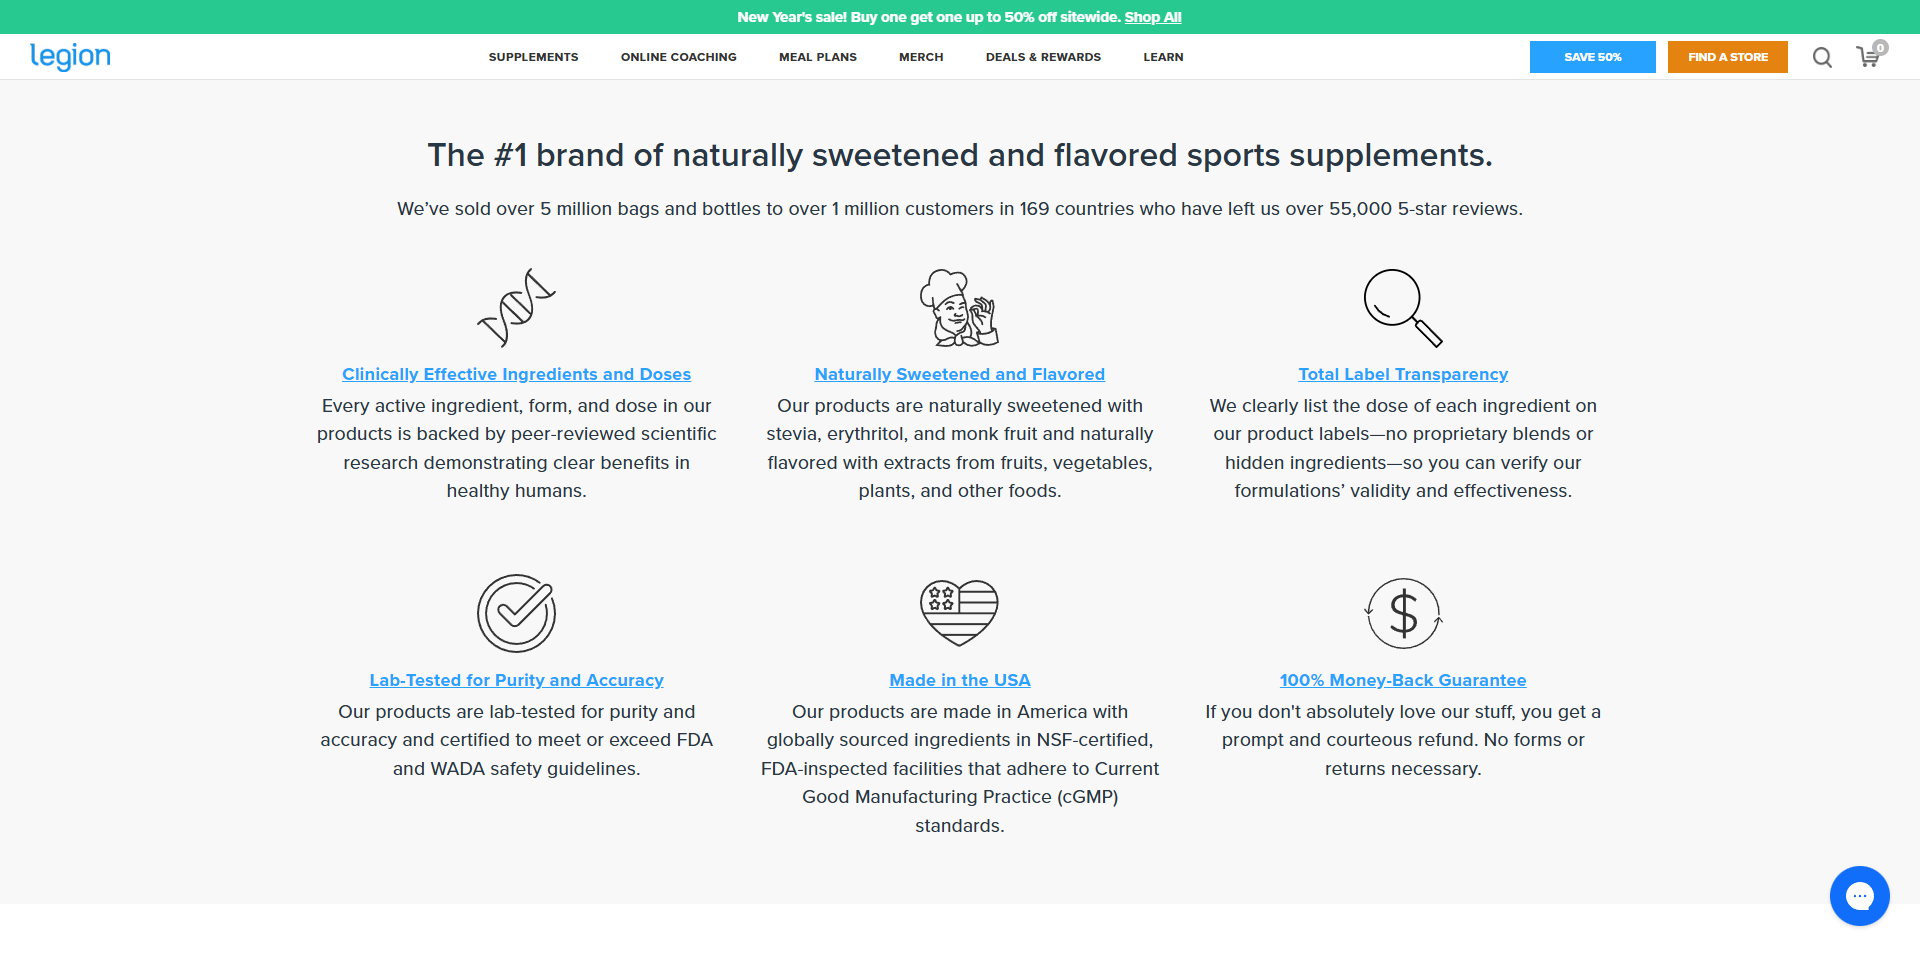This screenshot has height=953, width=1920.
Task: Click the Save 50% button
Action: pyautogui.click(x=1592, y=57)
